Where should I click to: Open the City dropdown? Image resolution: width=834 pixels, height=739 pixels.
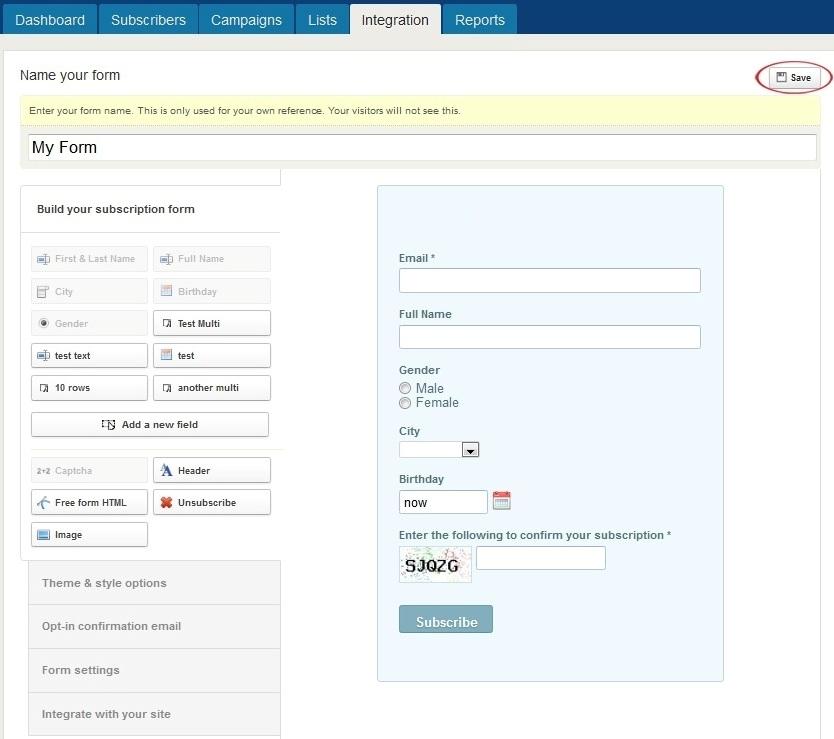click(439, 450)
